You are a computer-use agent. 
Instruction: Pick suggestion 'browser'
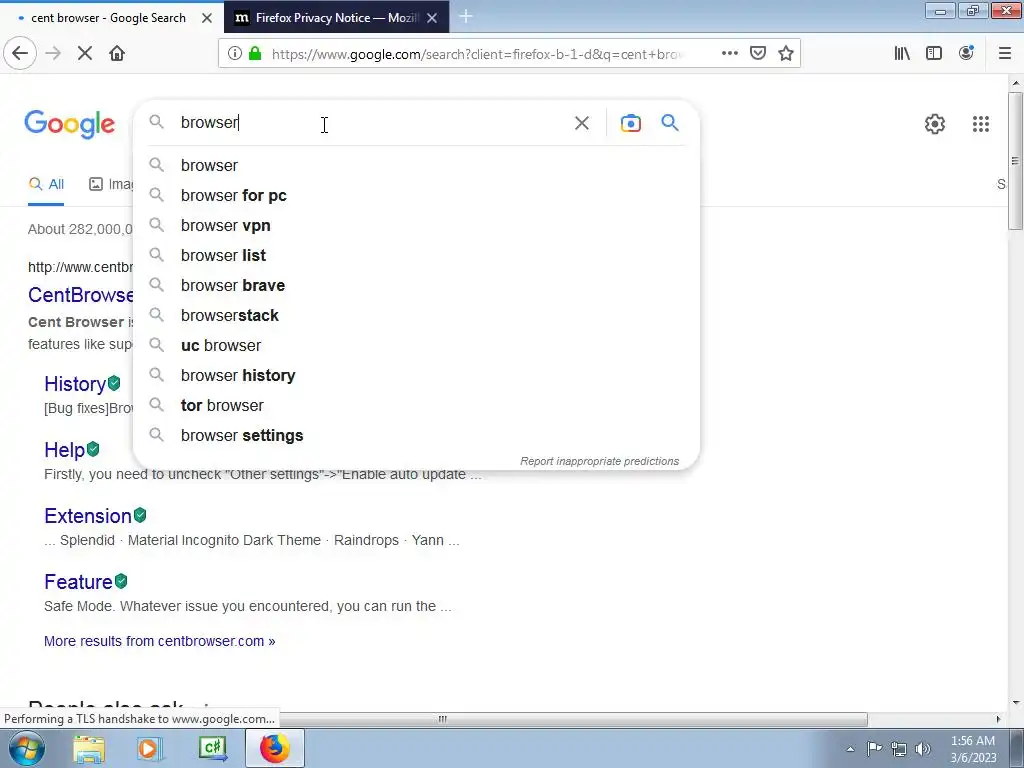(x=416, y=165)
